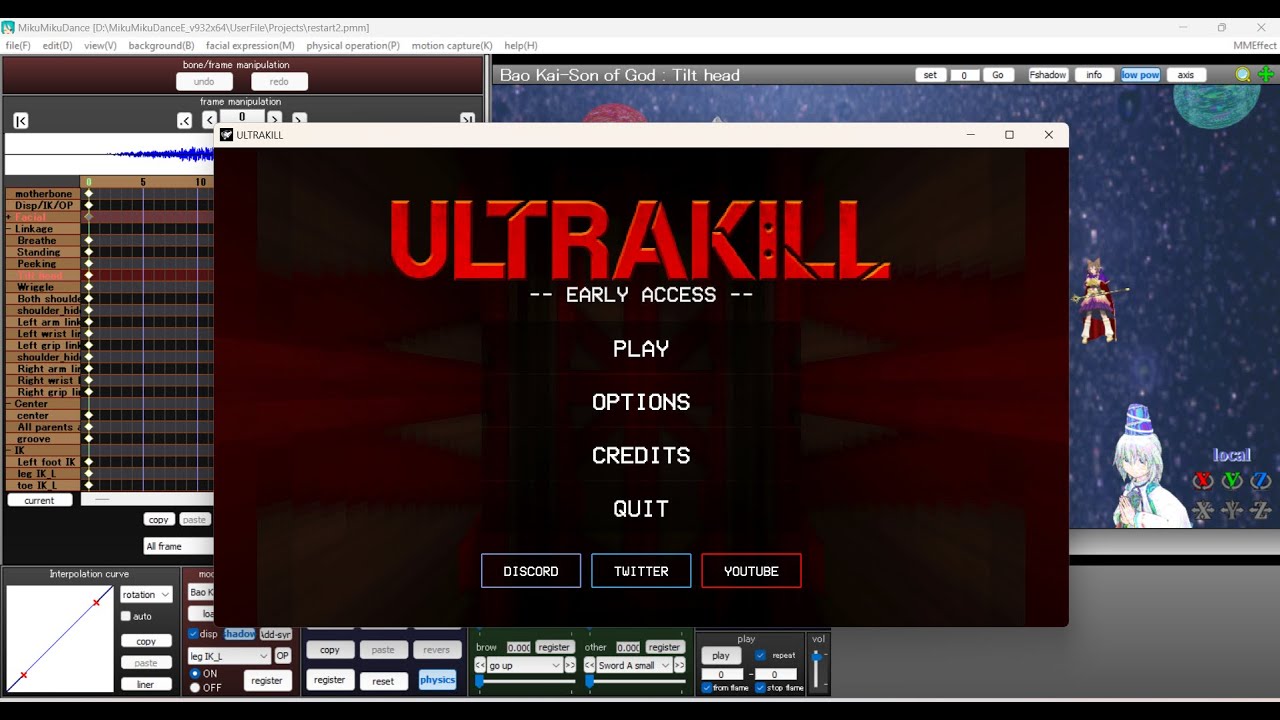Screen dimensions: 1280x720
Task: Go to next other morph with '>>'
Action: [680, 665]
